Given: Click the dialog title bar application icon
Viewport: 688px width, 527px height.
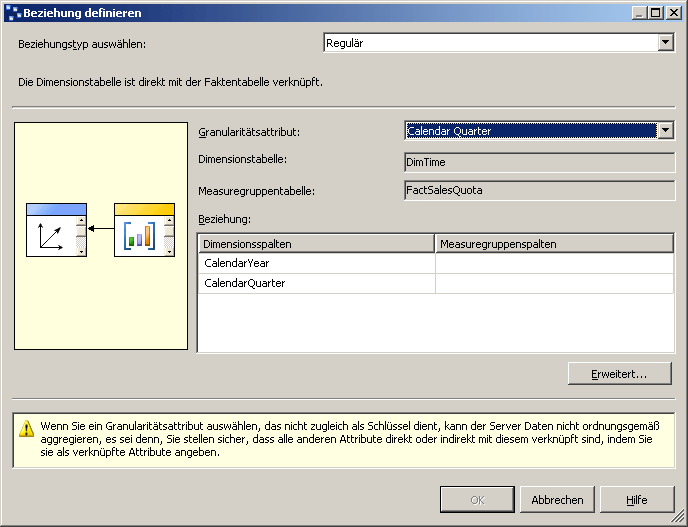Looking at the screenshot, I should click(x=14, y=13).
